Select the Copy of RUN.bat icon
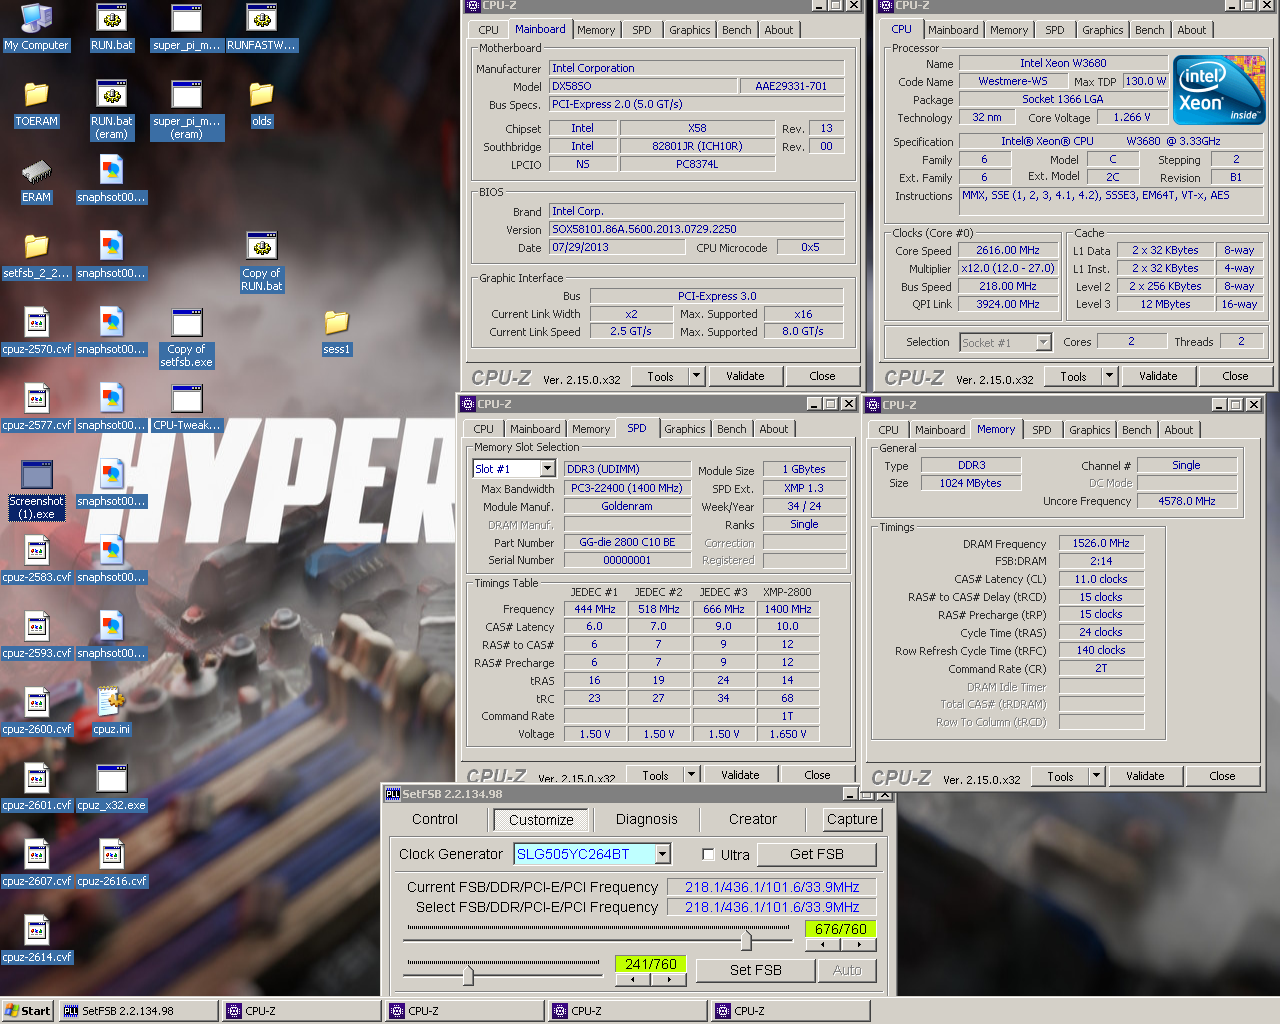 [262, 262]
